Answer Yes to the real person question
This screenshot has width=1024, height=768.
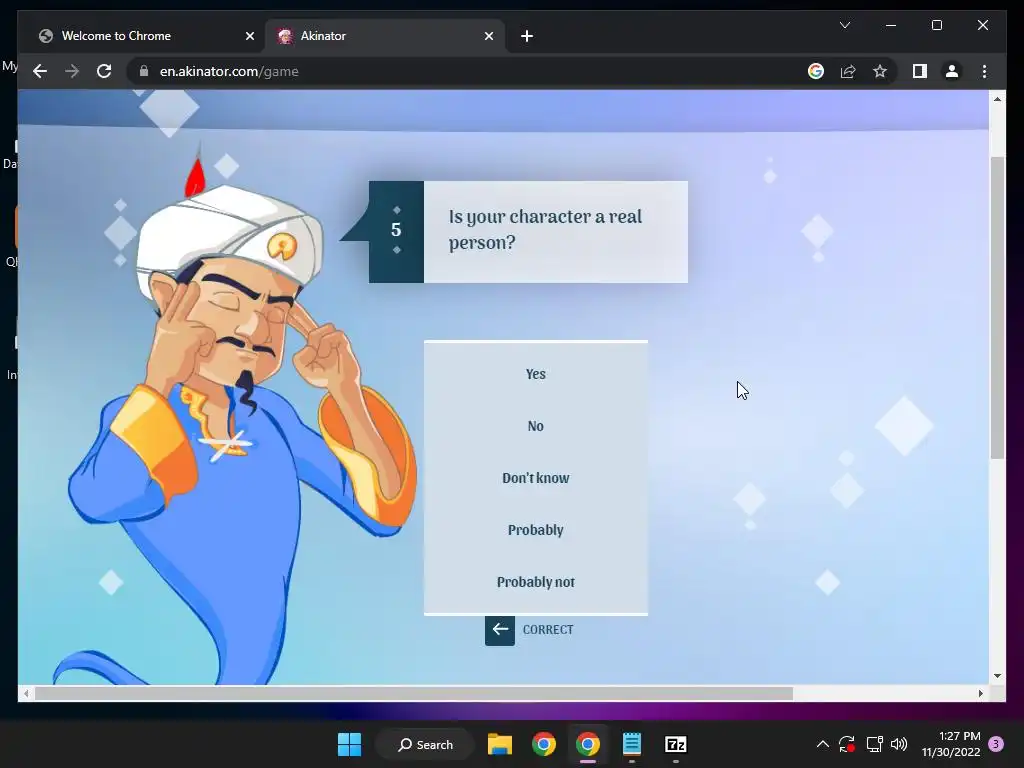[536, 374]
